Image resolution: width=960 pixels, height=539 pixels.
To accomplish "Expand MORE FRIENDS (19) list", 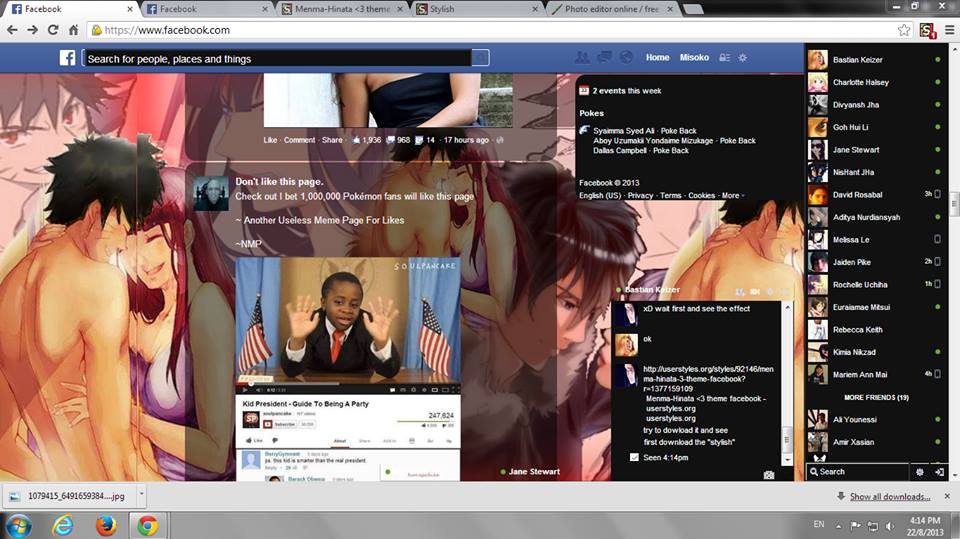I will pos(876,398).
